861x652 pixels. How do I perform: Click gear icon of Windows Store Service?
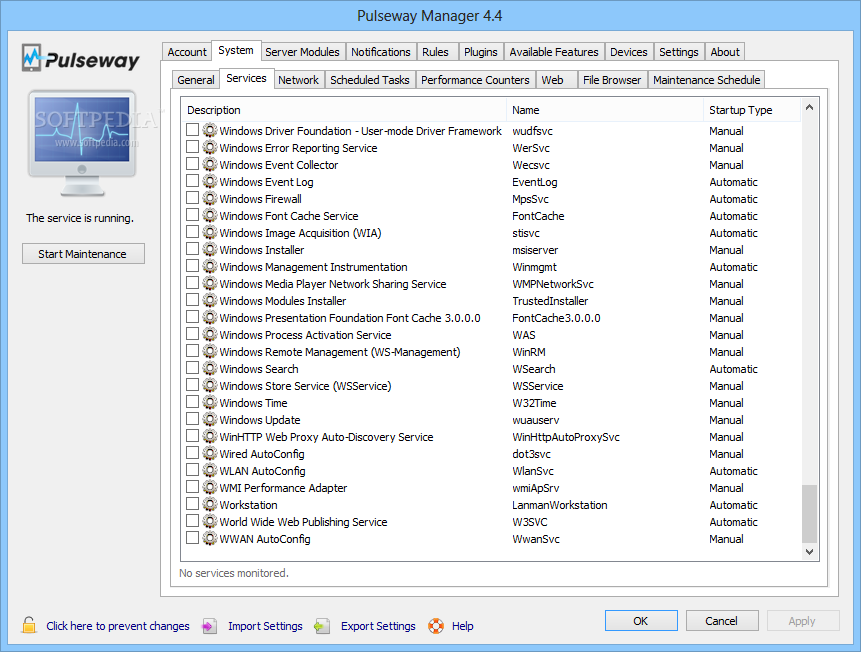(x=210, y=385)
